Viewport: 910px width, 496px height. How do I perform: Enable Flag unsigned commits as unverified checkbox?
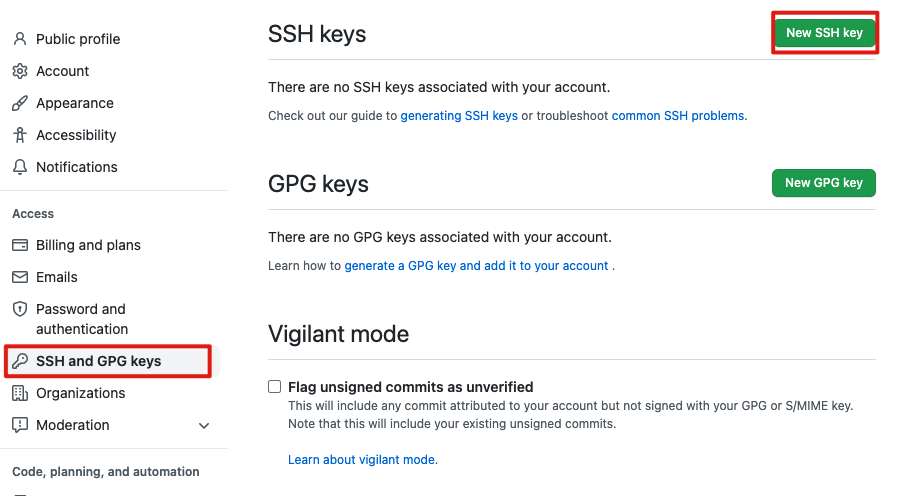coord(275,387)
